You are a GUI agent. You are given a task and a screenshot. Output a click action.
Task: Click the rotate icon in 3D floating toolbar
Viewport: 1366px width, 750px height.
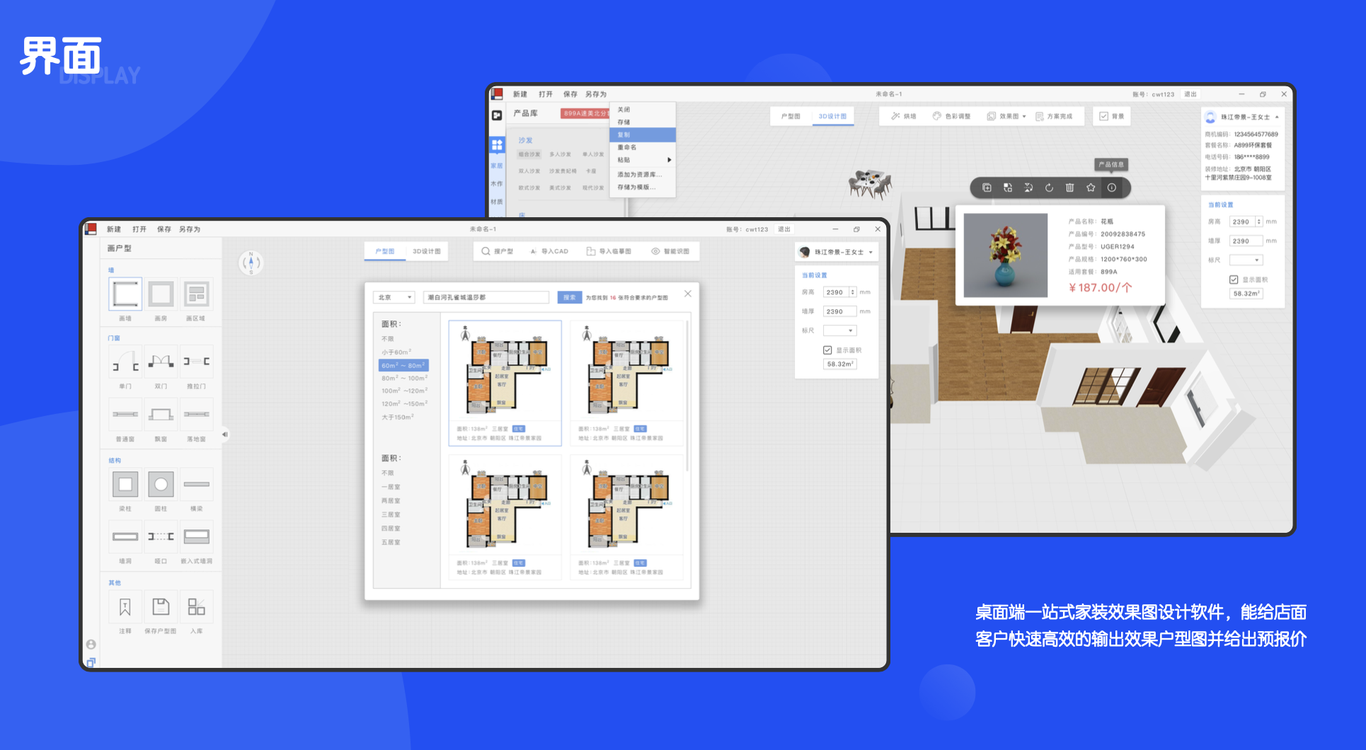pos(1049,187)
